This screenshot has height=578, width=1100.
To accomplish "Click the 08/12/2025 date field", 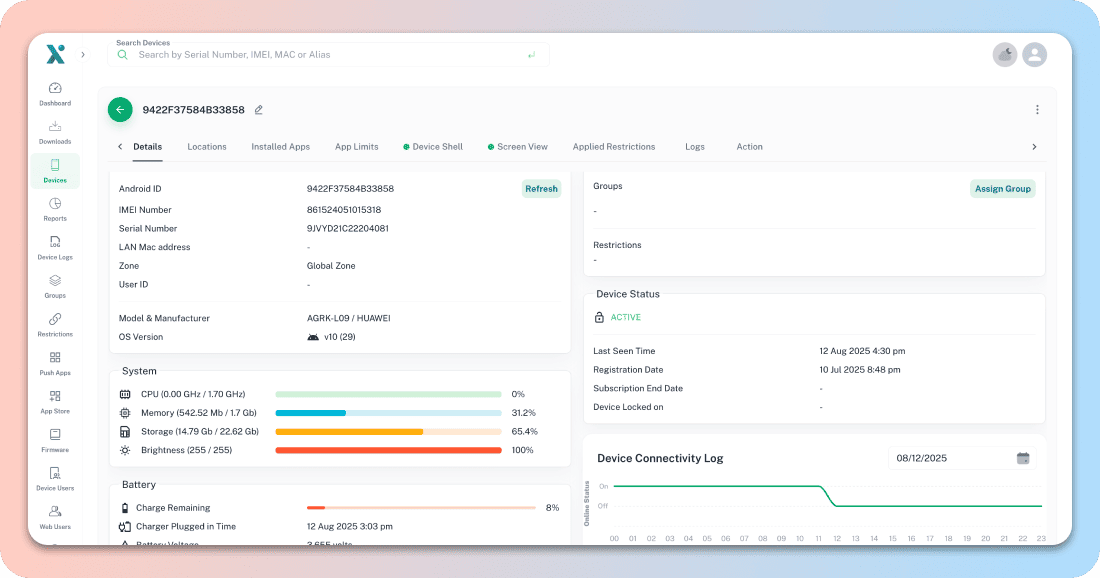I will [962, 458].
